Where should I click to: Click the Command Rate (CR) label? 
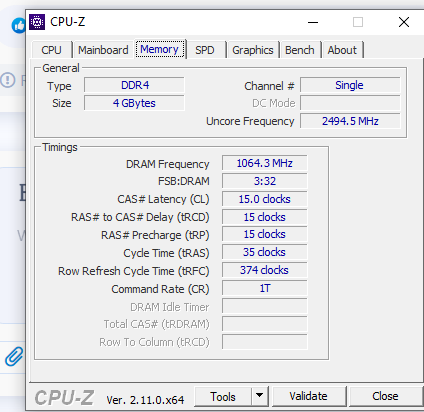click(x=160, y=289)
